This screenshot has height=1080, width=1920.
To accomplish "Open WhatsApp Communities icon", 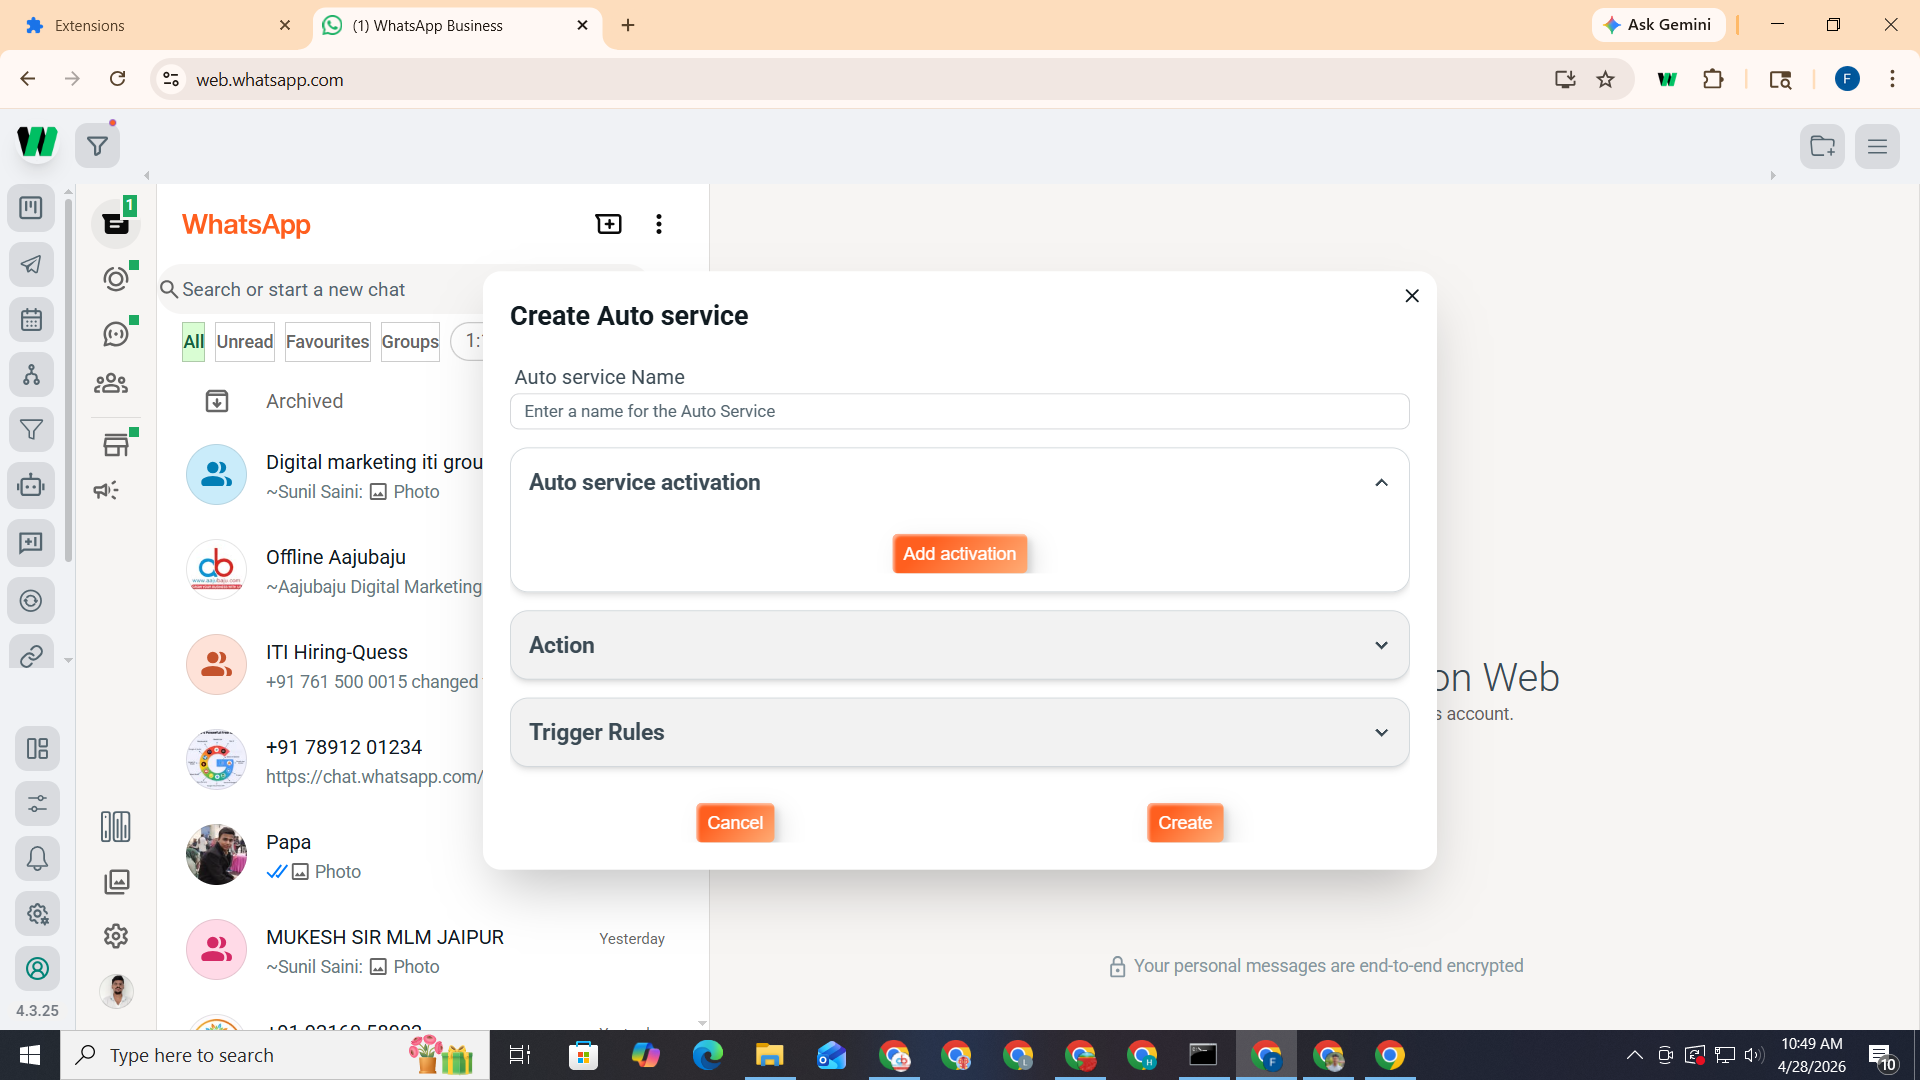I will click(111, 383).
